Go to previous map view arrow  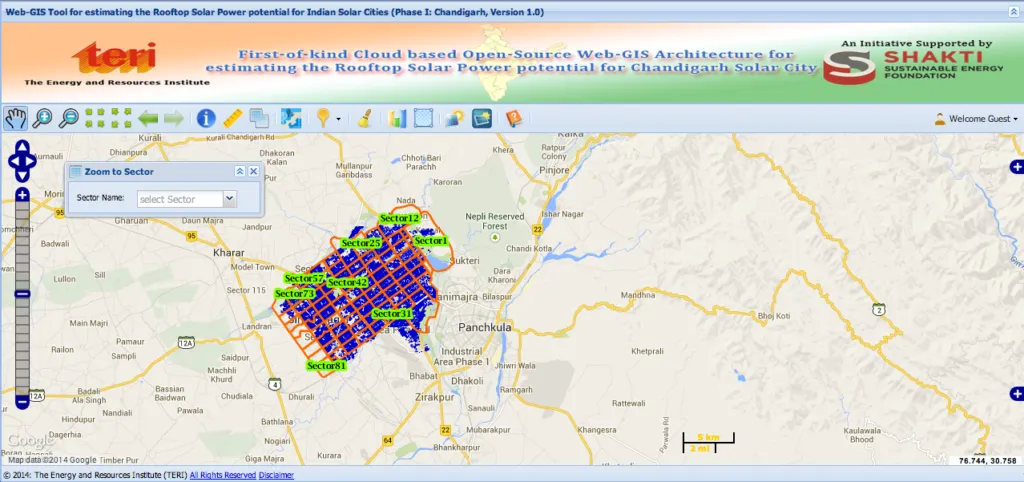point(148,119)
